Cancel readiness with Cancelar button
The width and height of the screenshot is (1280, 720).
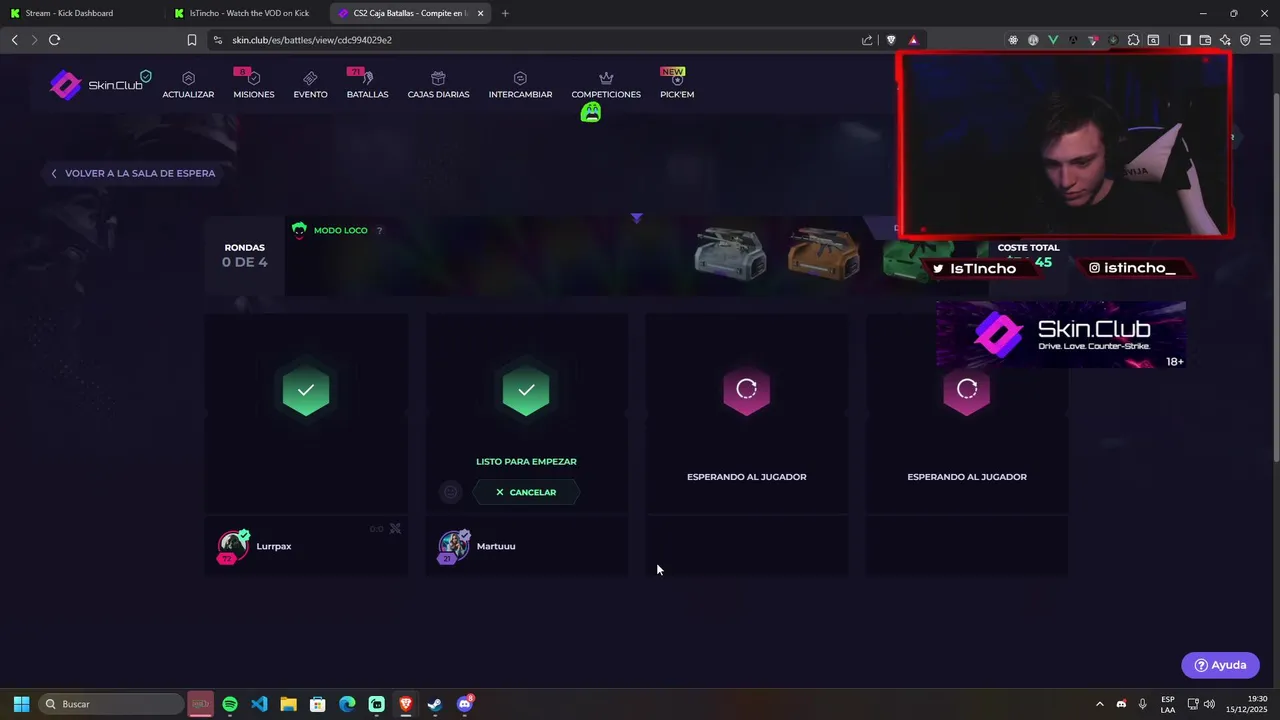point(526,492)
